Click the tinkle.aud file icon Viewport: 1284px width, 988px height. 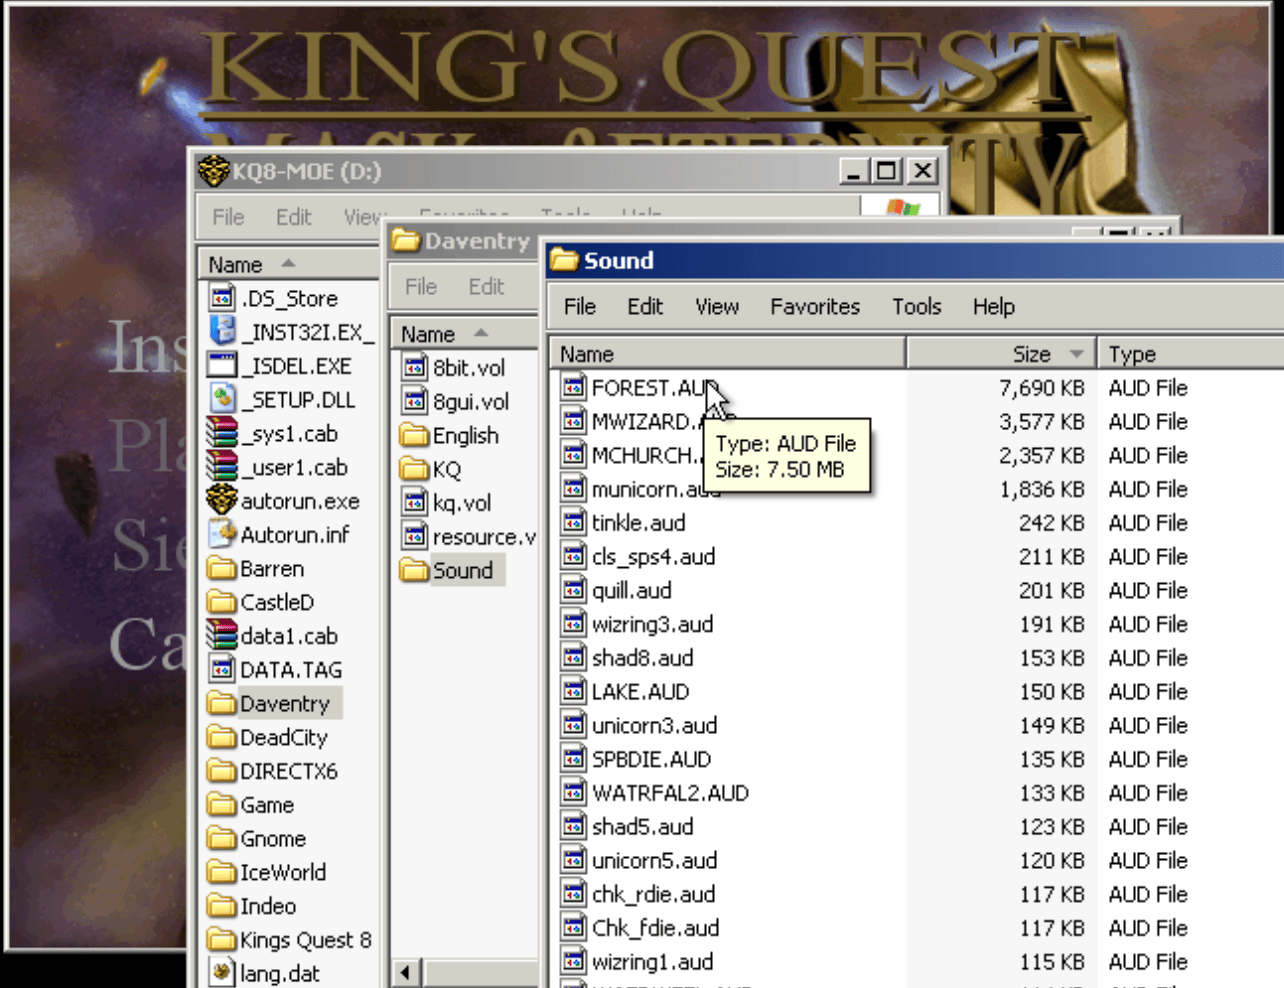573,522
